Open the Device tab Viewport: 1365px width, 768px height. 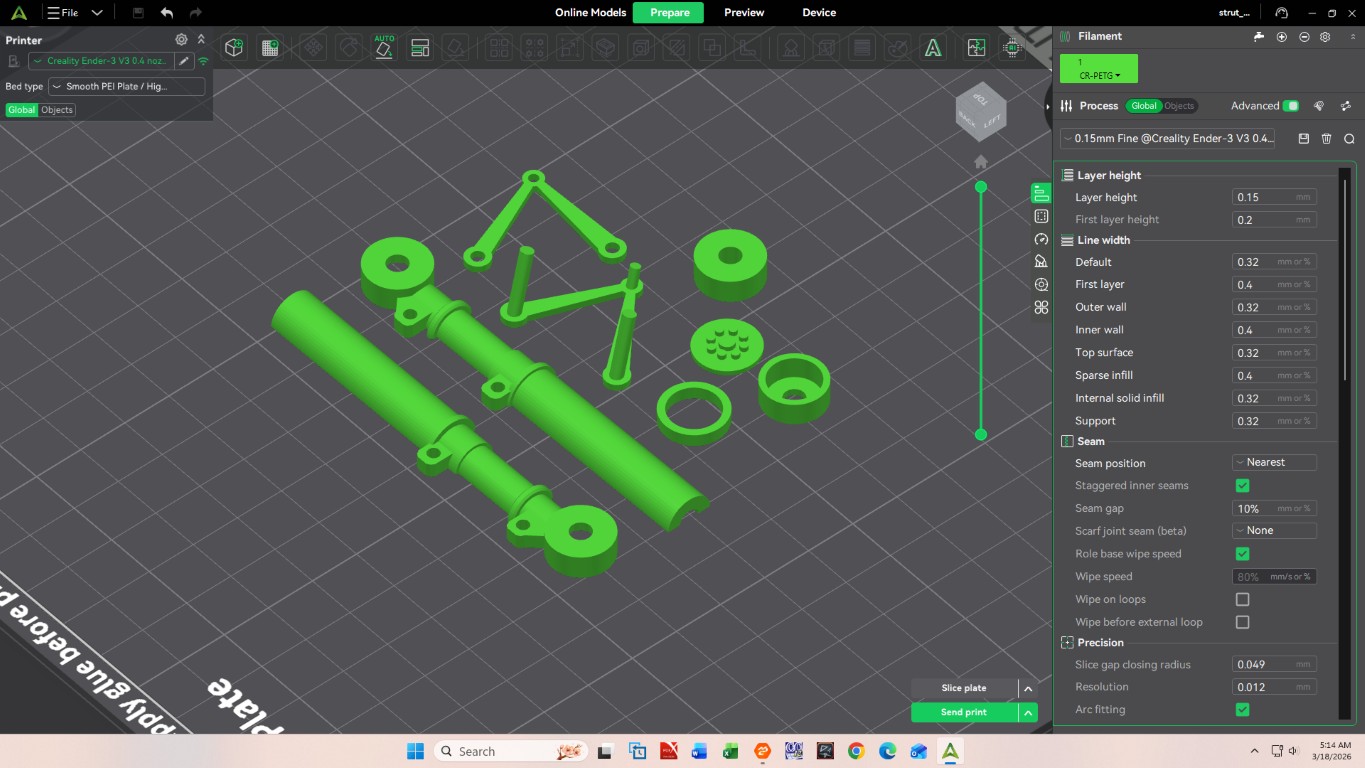pos(819,13)
